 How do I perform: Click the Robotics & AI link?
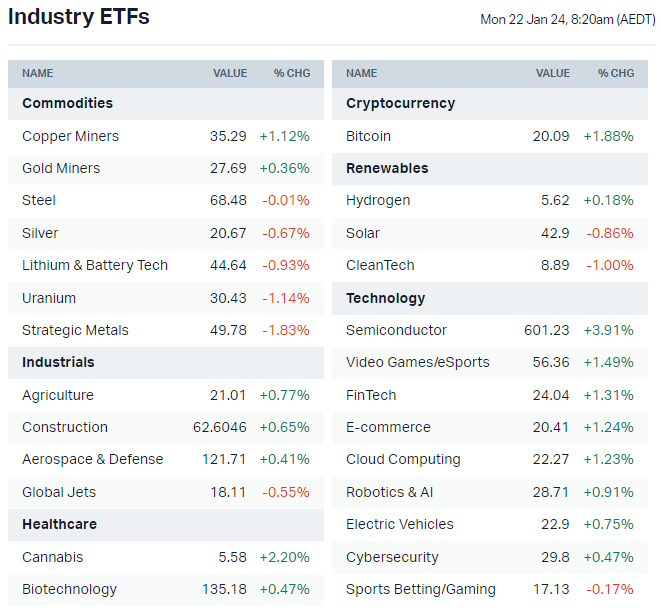coord(390,492)
